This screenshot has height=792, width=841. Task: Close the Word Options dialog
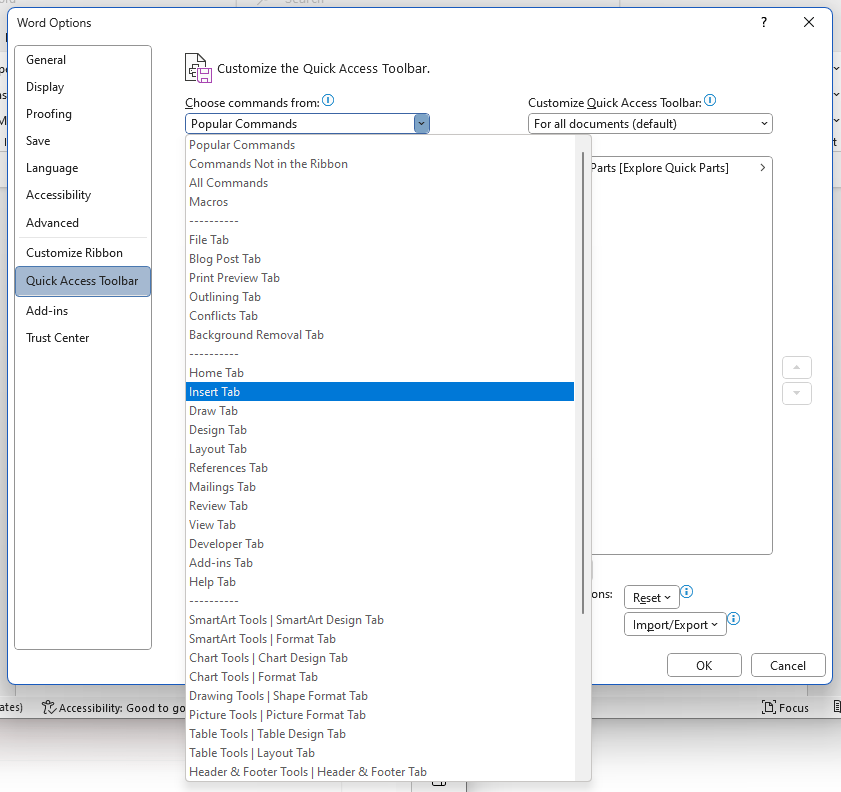[809, 22]
